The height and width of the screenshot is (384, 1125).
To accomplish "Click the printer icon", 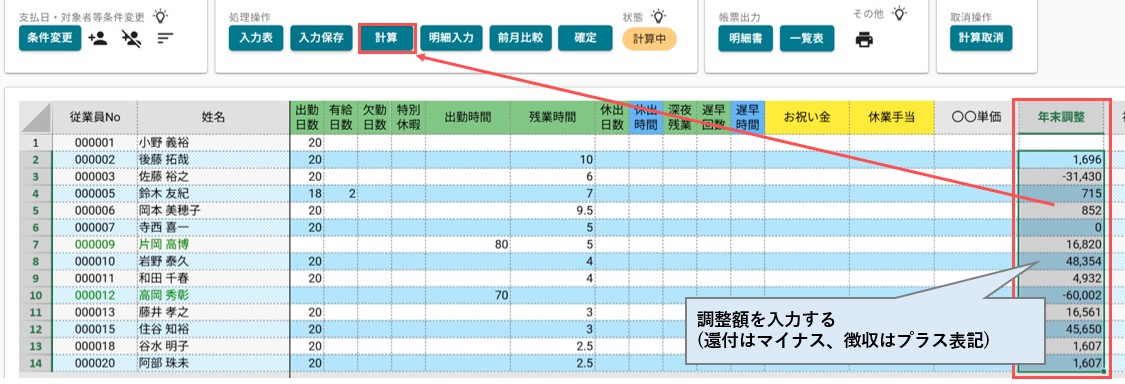I will [x=864, y=39].
